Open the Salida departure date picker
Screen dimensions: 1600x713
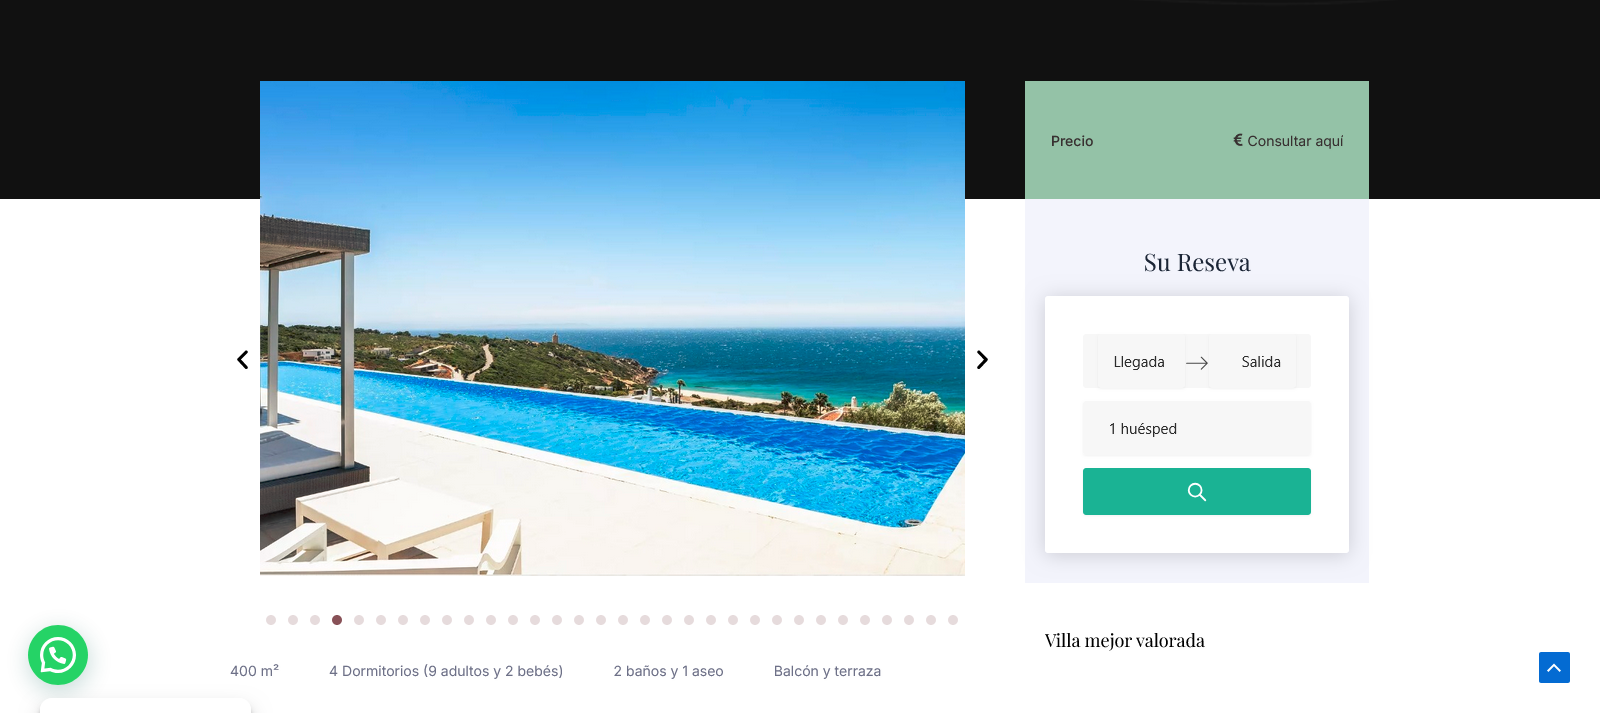click(x=1261, y=362)
